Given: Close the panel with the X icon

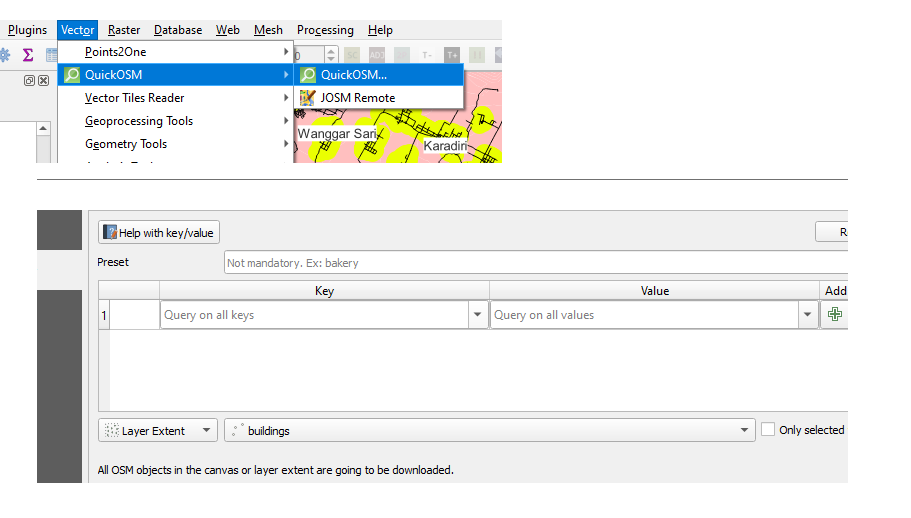Looking at the screenshot, I should click(x=44, y=81).
